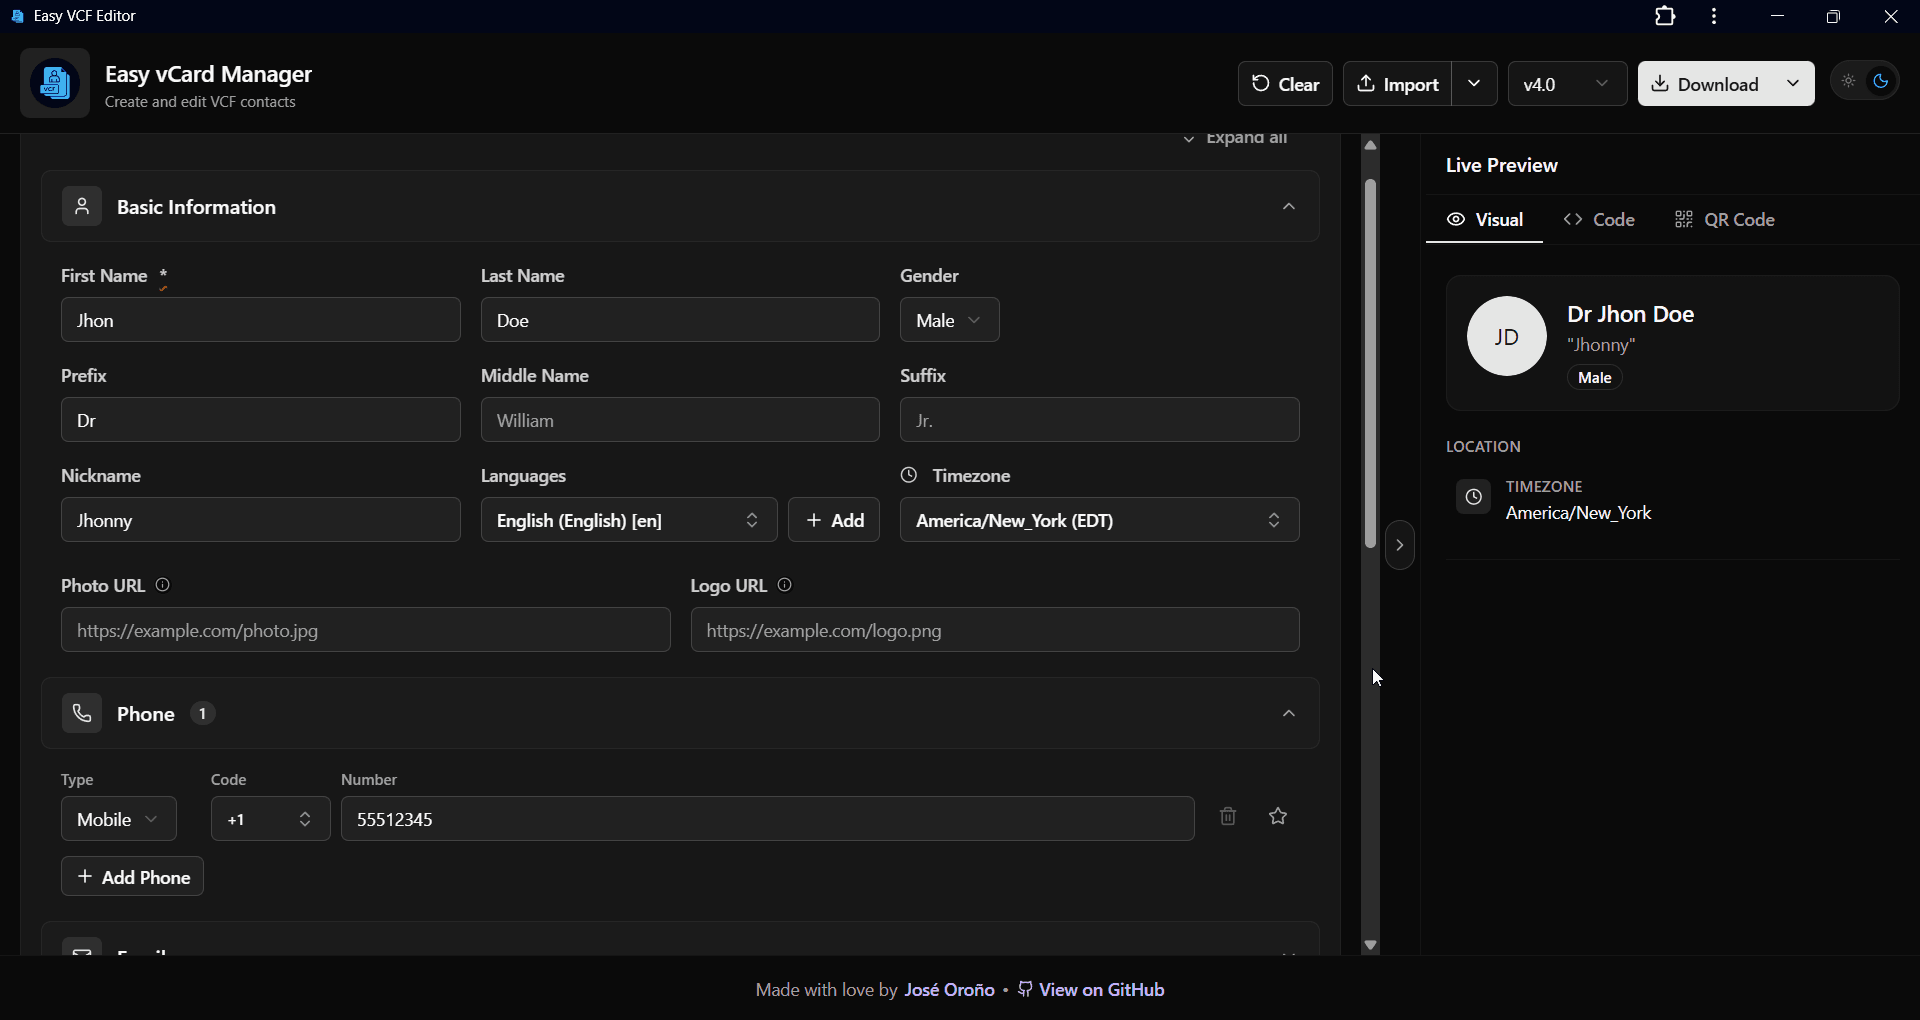1920x1020 pixels.
Task: Open the three-dot menu in title bar
Action: click(1715, 17)
